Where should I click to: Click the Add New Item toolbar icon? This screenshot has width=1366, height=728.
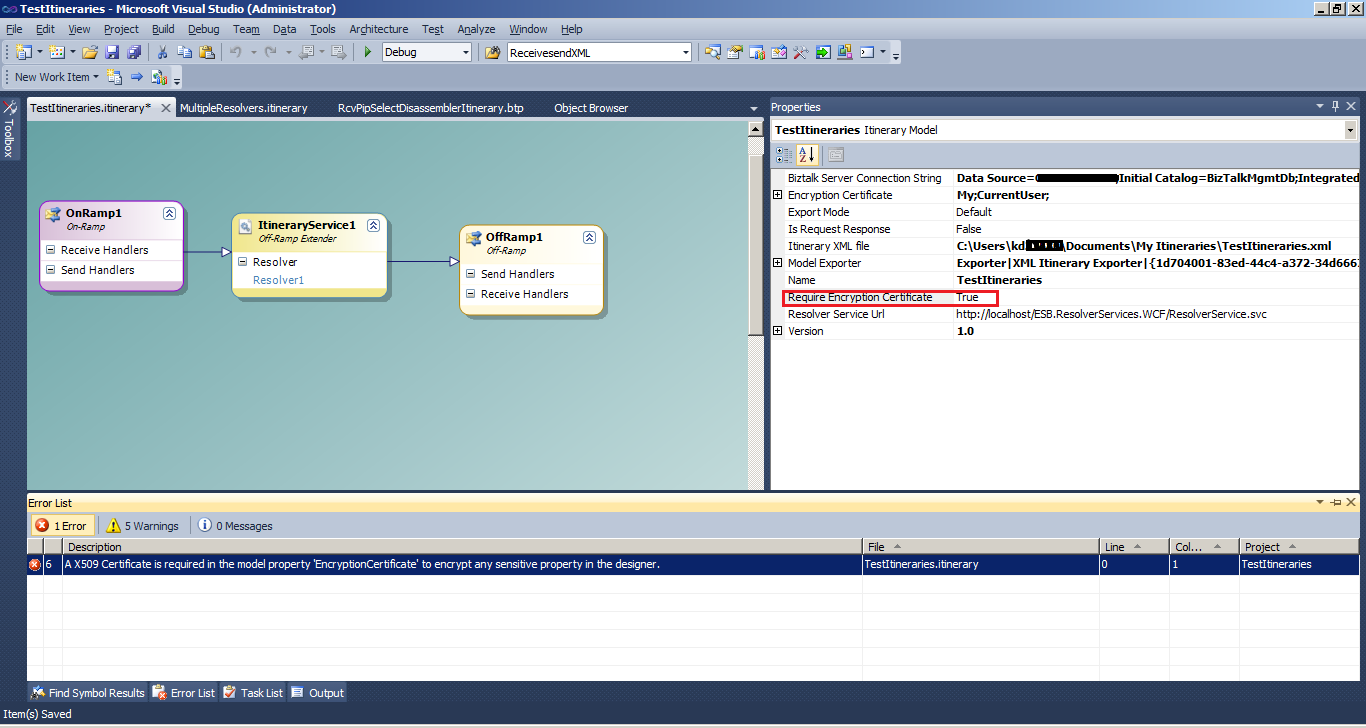coord(56,52)
